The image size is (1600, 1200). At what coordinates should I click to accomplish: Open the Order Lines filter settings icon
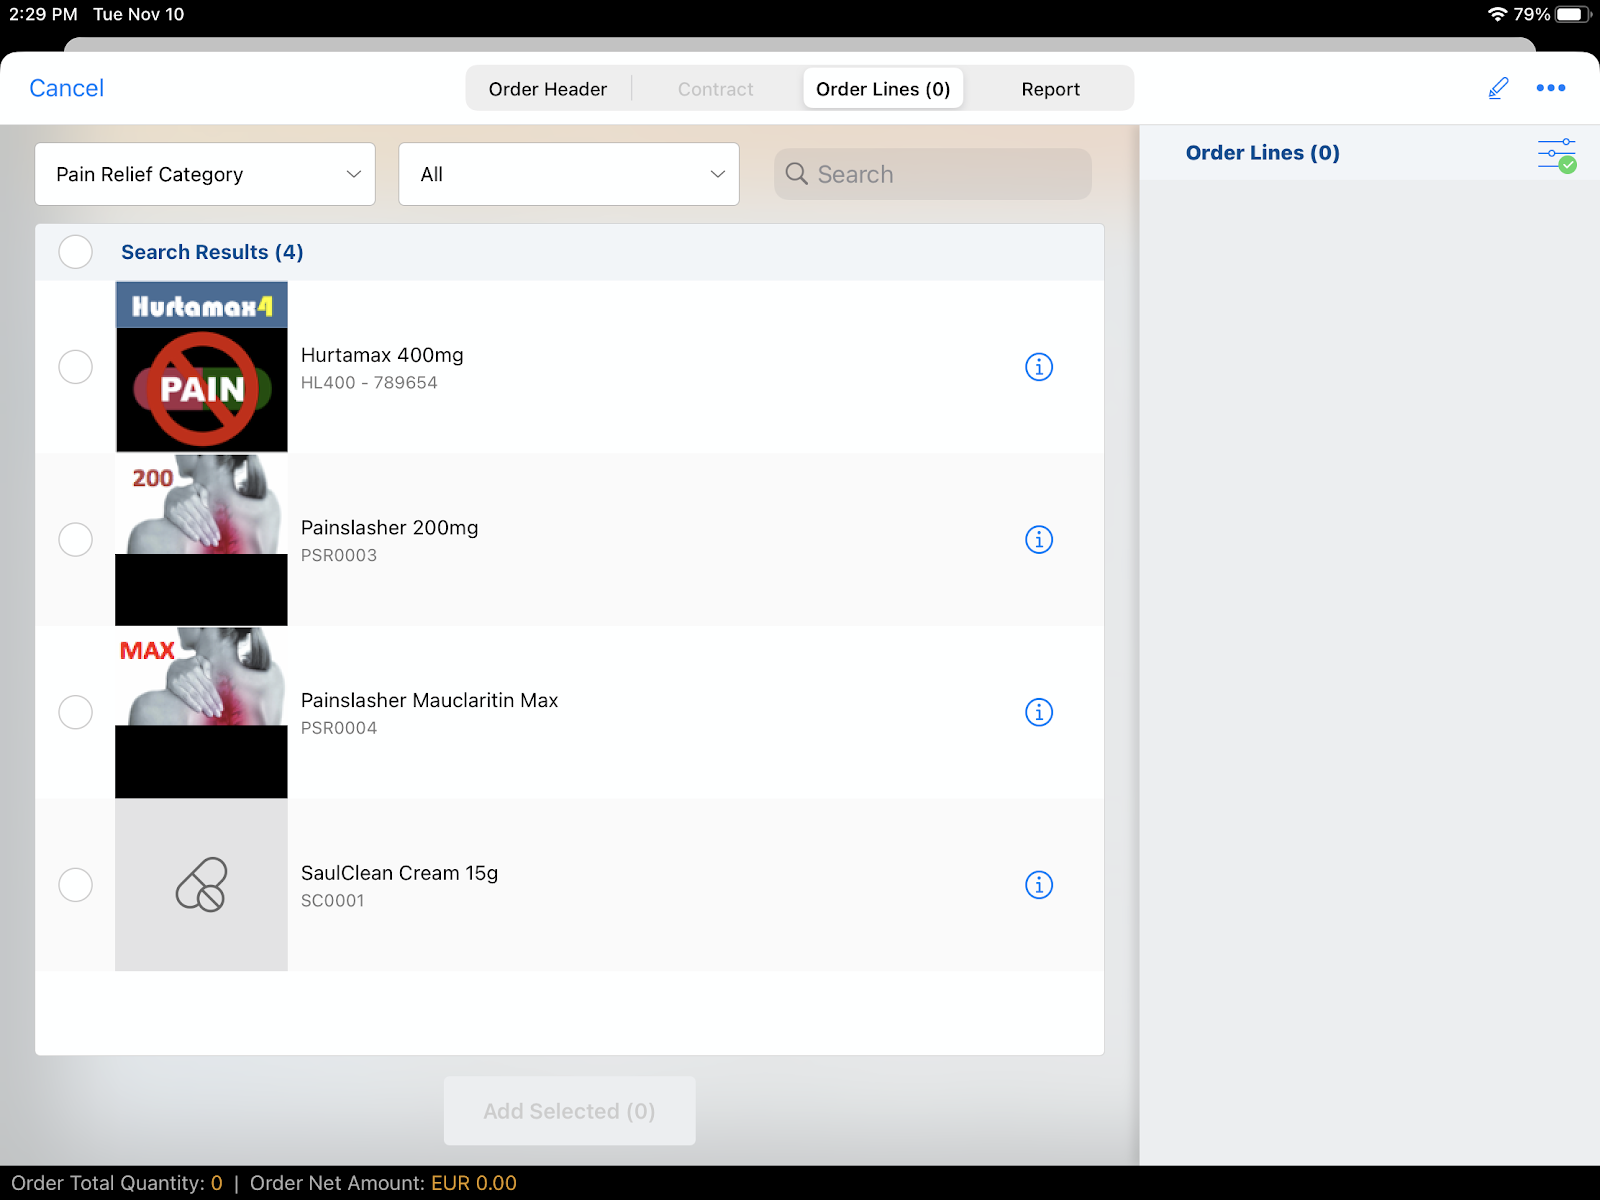coord(1556,154)
